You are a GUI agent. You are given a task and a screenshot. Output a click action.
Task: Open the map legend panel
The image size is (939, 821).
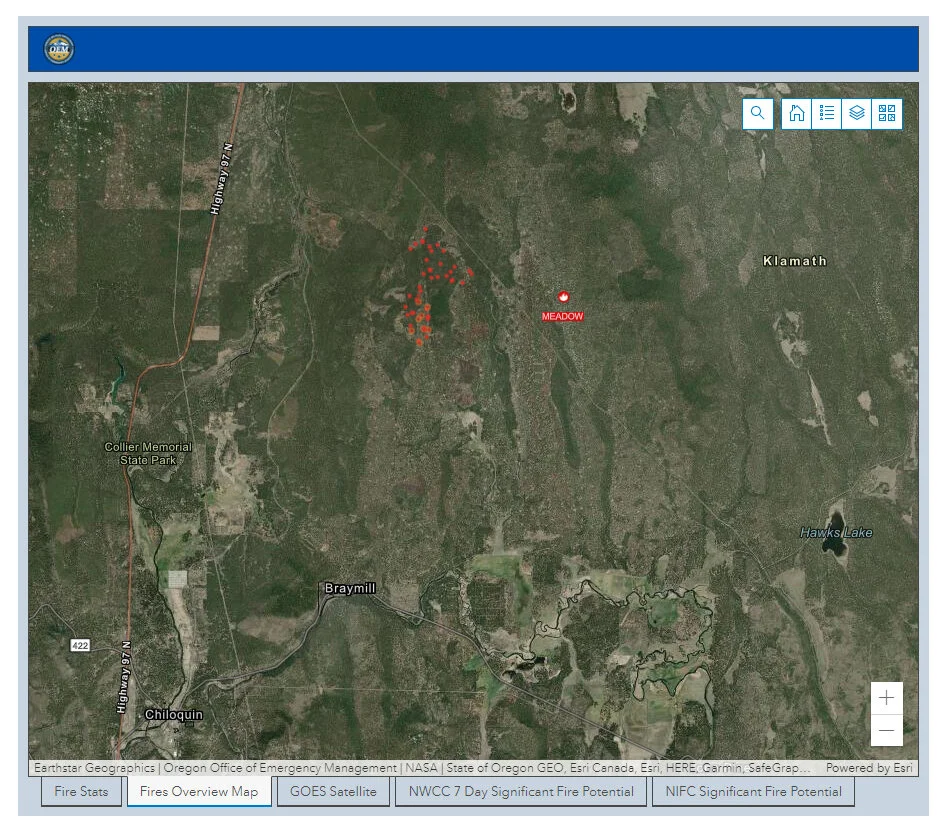point(827,113)
